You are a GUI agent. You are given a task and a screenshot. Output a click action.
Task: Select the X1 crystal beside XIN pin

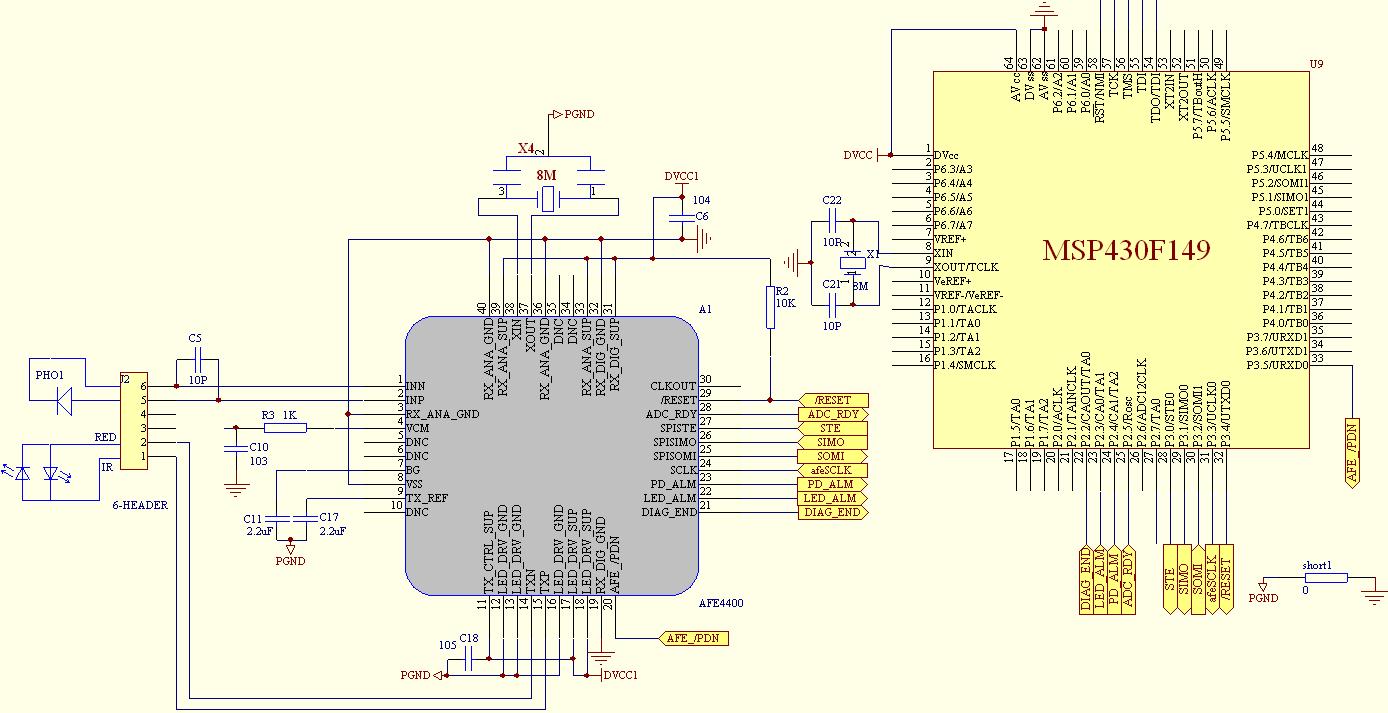853,262
